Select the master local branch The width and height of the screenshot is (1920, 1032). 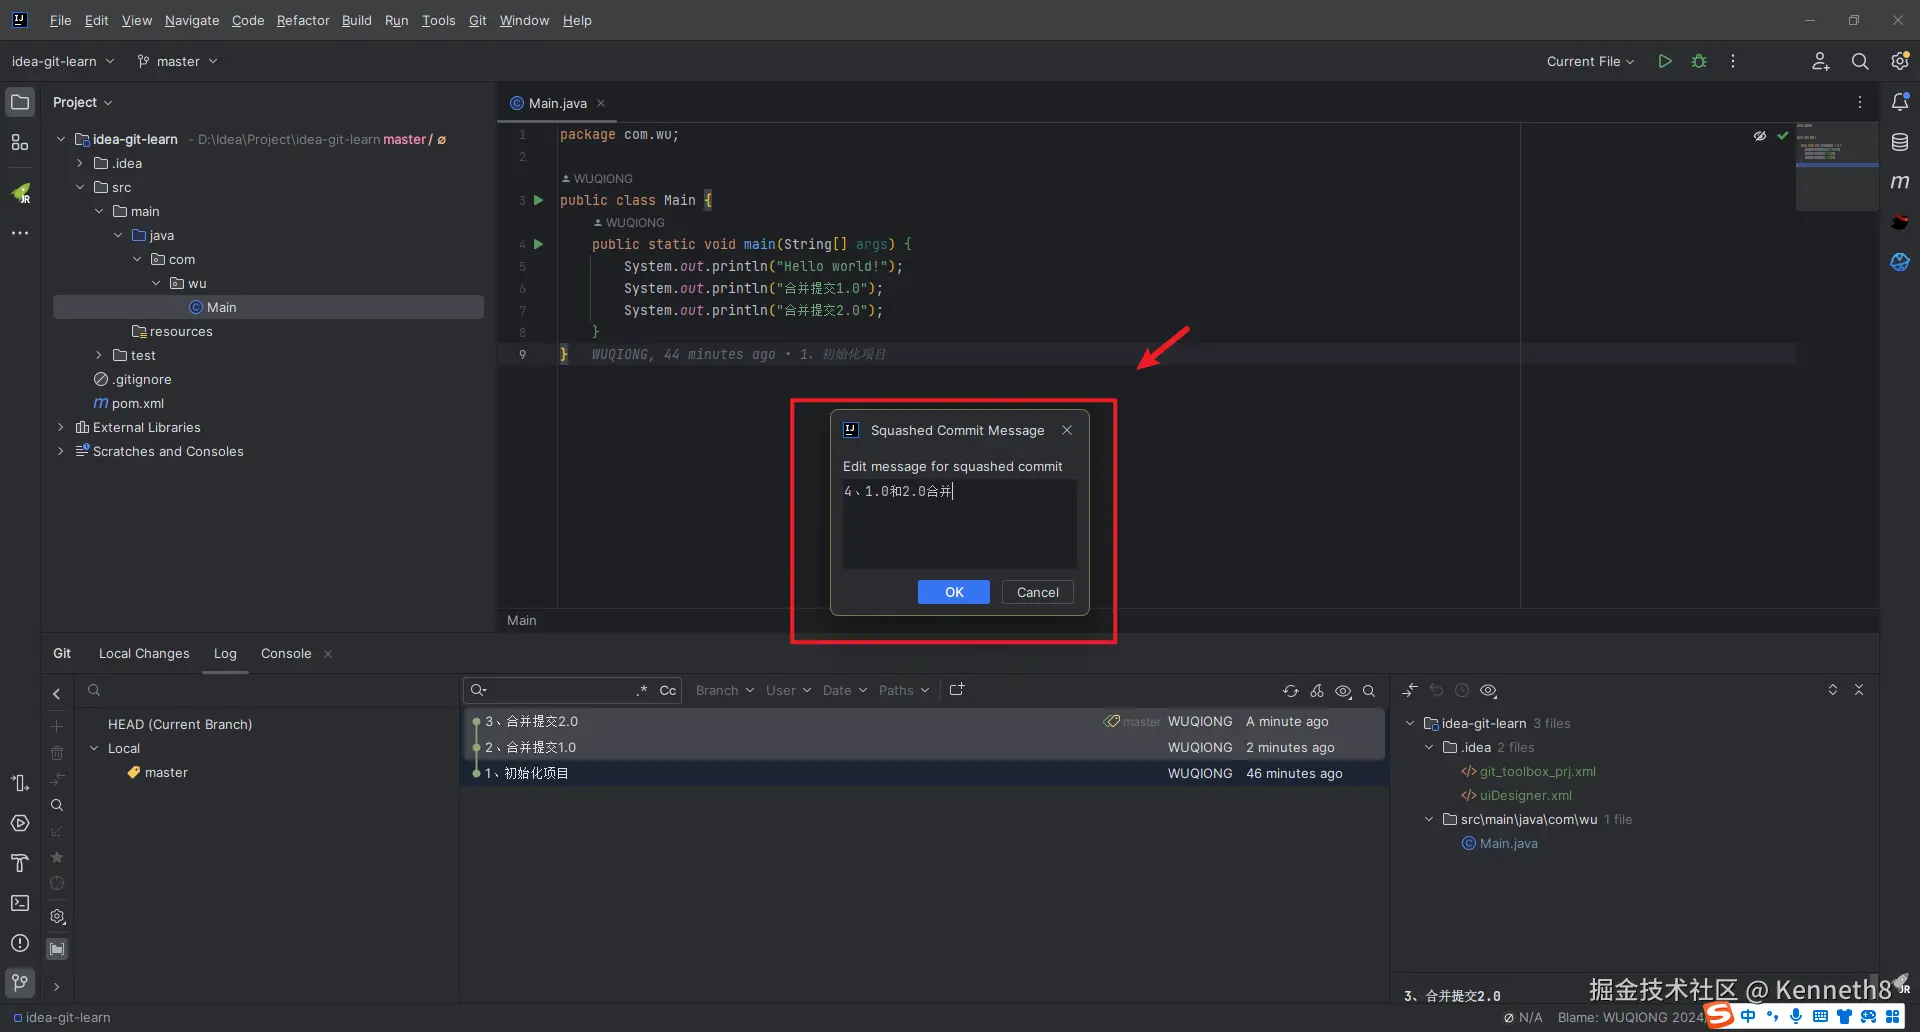[166, 772]
